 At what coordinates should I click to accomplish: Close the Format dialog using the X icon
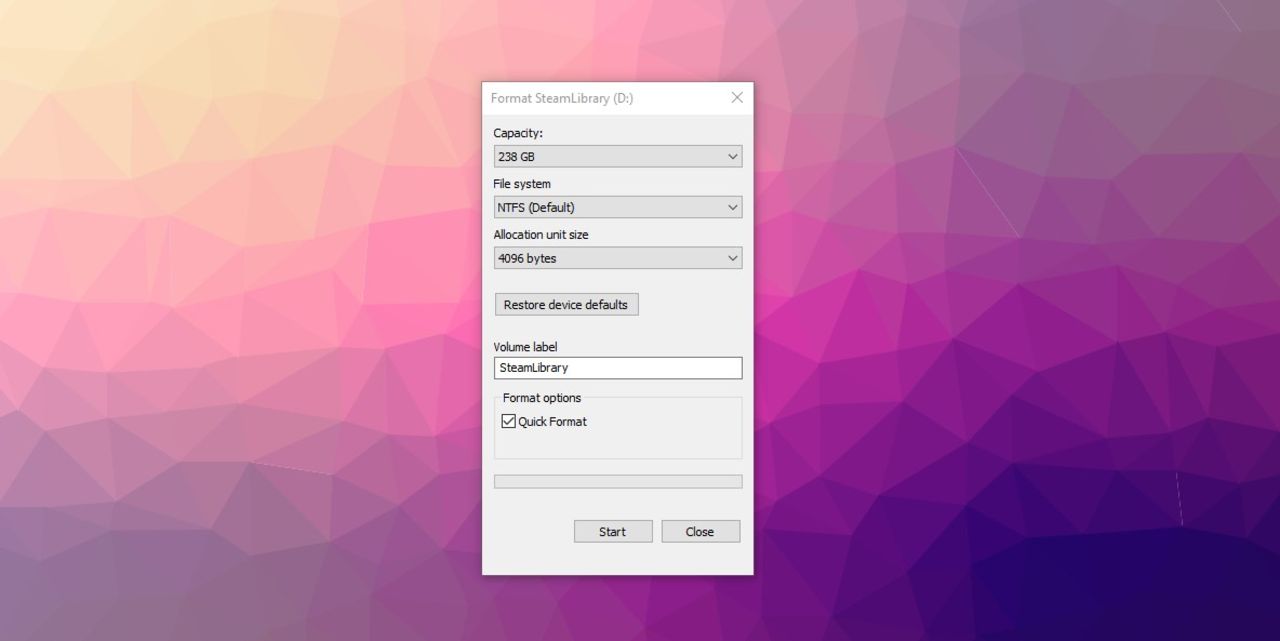point(737,98)
